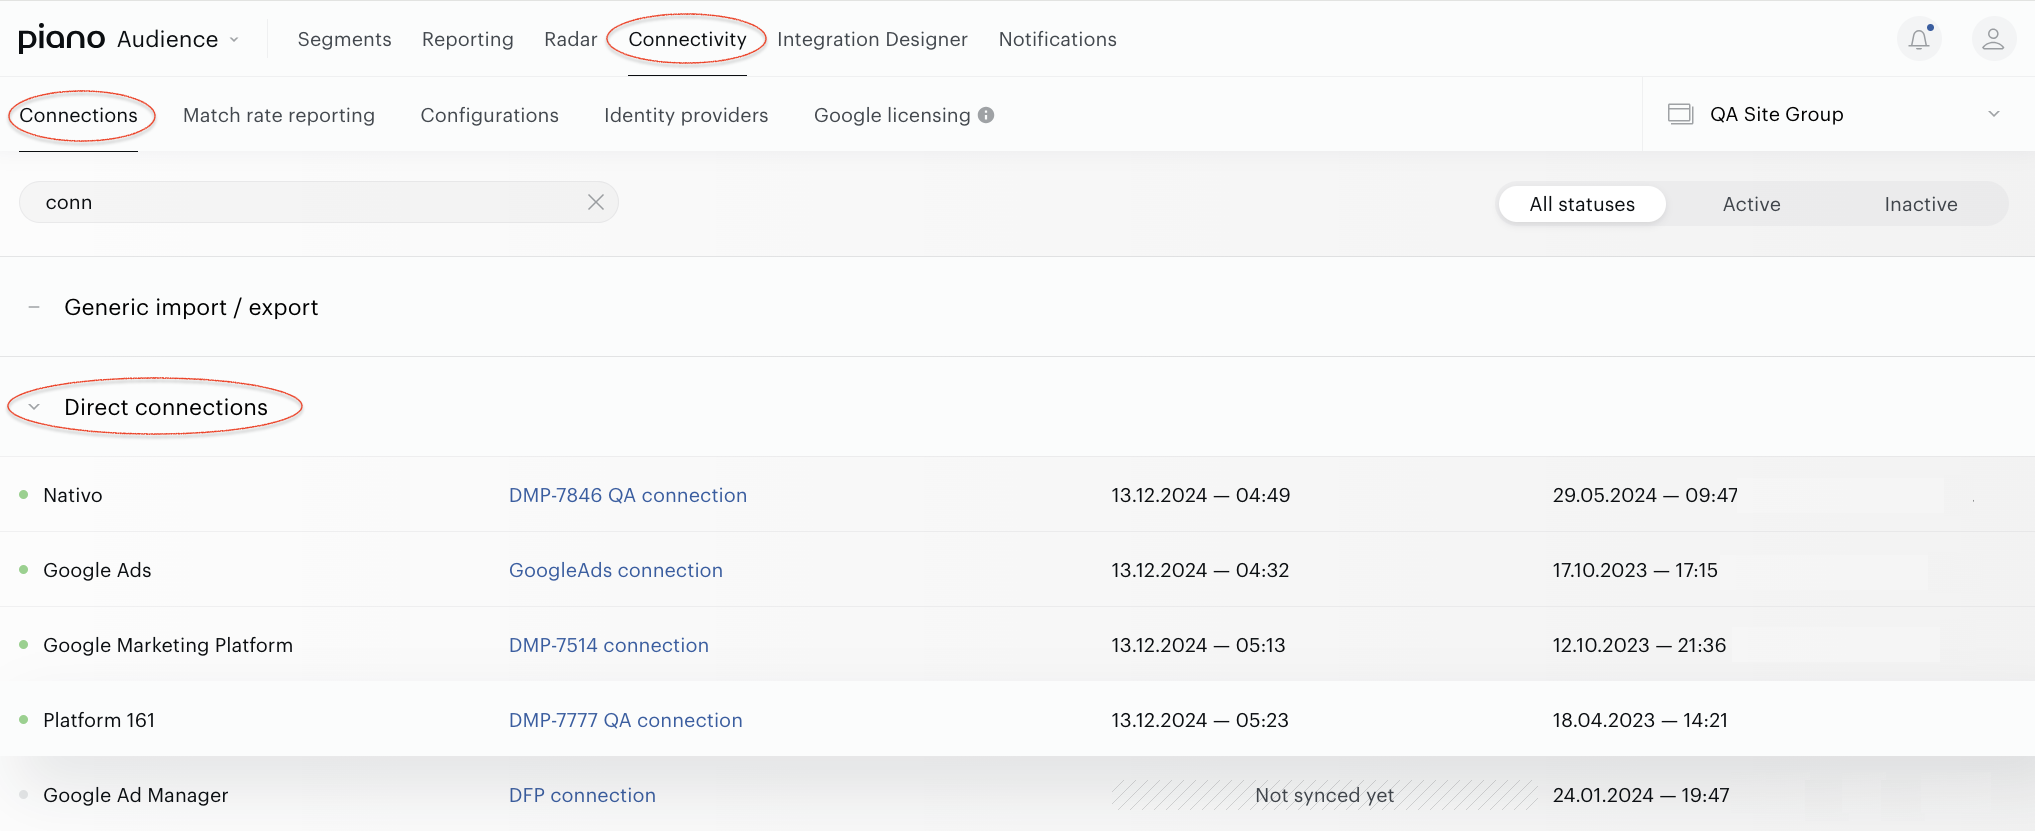Viewport: 2035px width, 831px height.
Task: Click the Platform 161 green status dot
Action: tap(23, 719)
